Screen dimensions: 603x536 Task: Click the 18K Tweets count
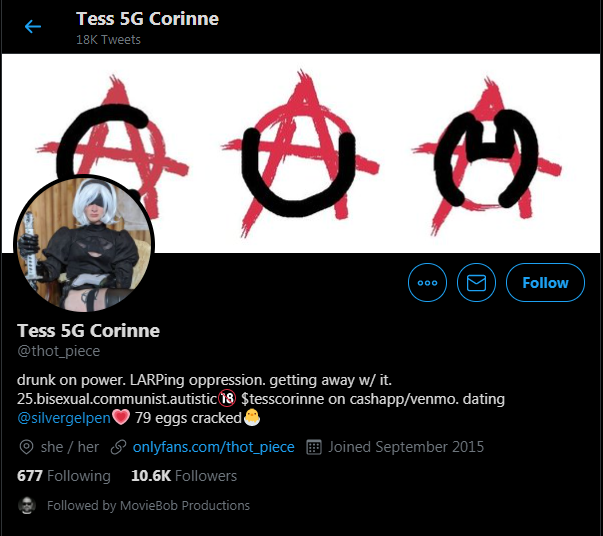[108, 40]
